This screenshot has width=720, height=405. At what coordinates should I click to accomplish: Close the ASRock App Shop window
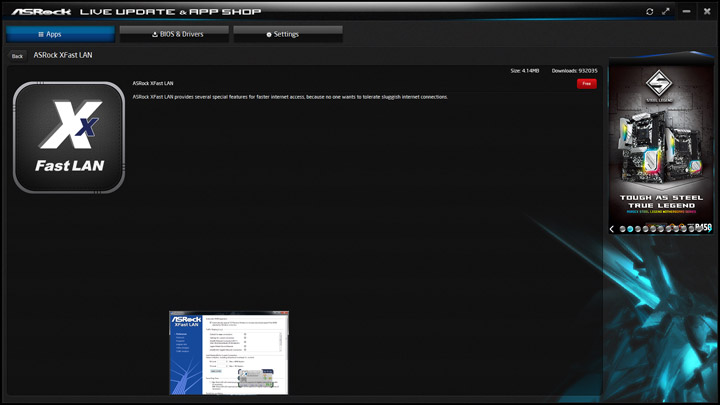click(x=707, y=11)
